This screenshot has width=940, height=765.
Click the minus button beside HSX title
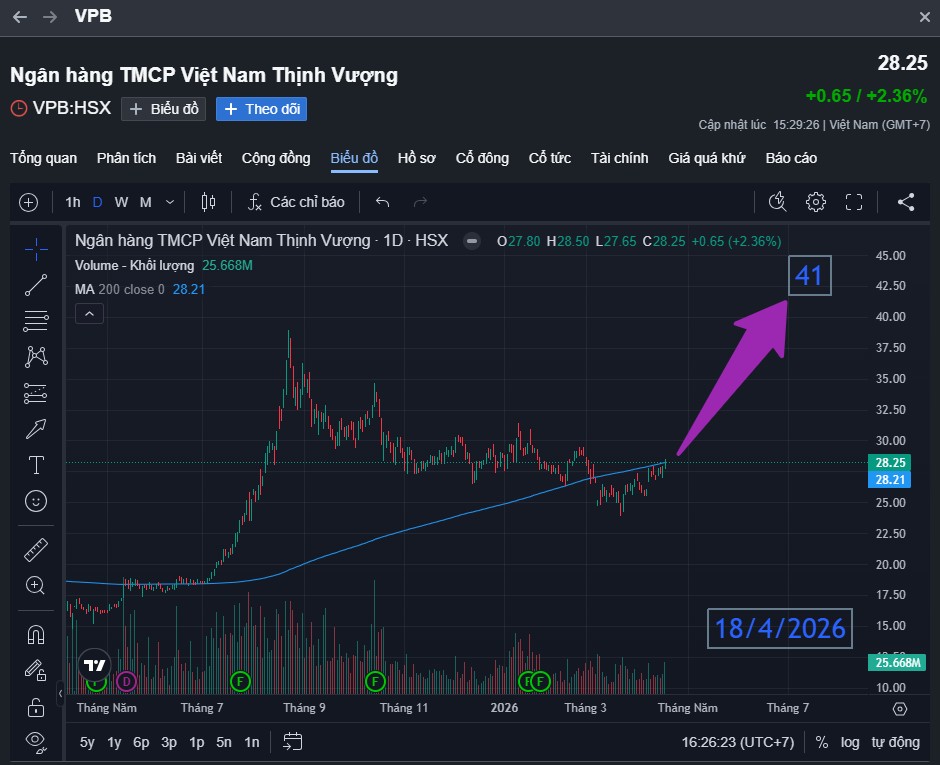472,242
